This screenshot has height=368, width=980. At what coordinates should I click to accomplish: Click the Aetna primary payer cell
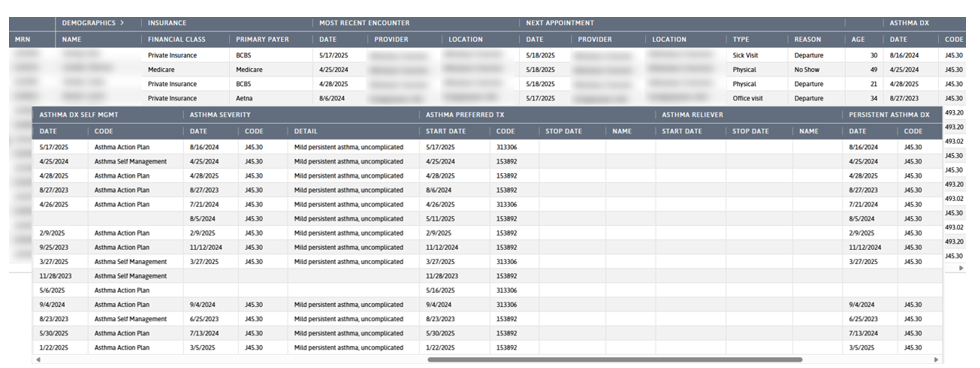pyautogui.click(x=244, y=99)
